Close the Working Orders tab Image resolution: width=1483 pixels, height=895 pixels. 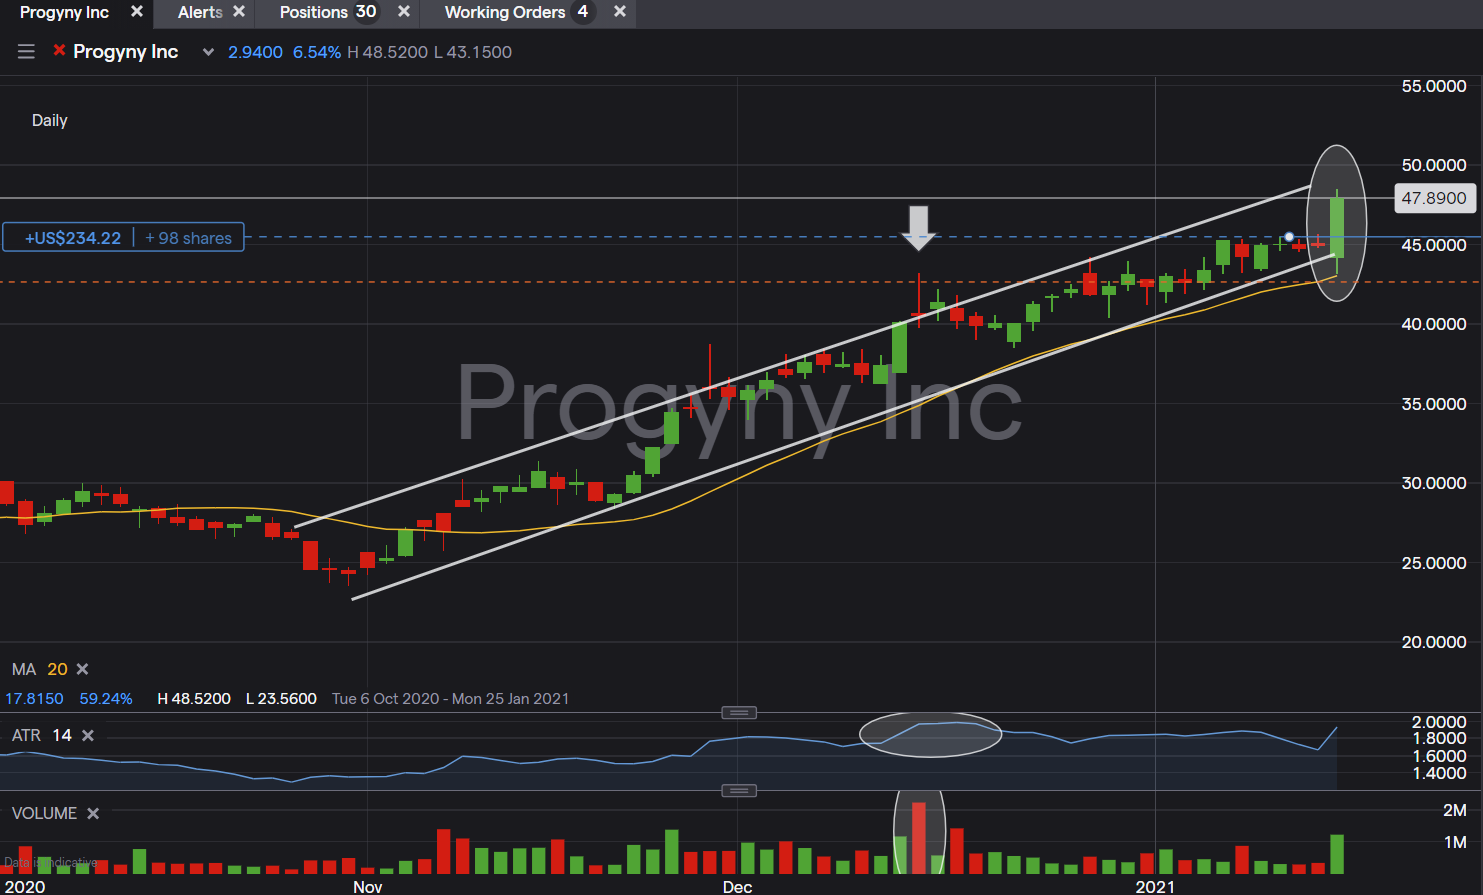coord(620,12)
